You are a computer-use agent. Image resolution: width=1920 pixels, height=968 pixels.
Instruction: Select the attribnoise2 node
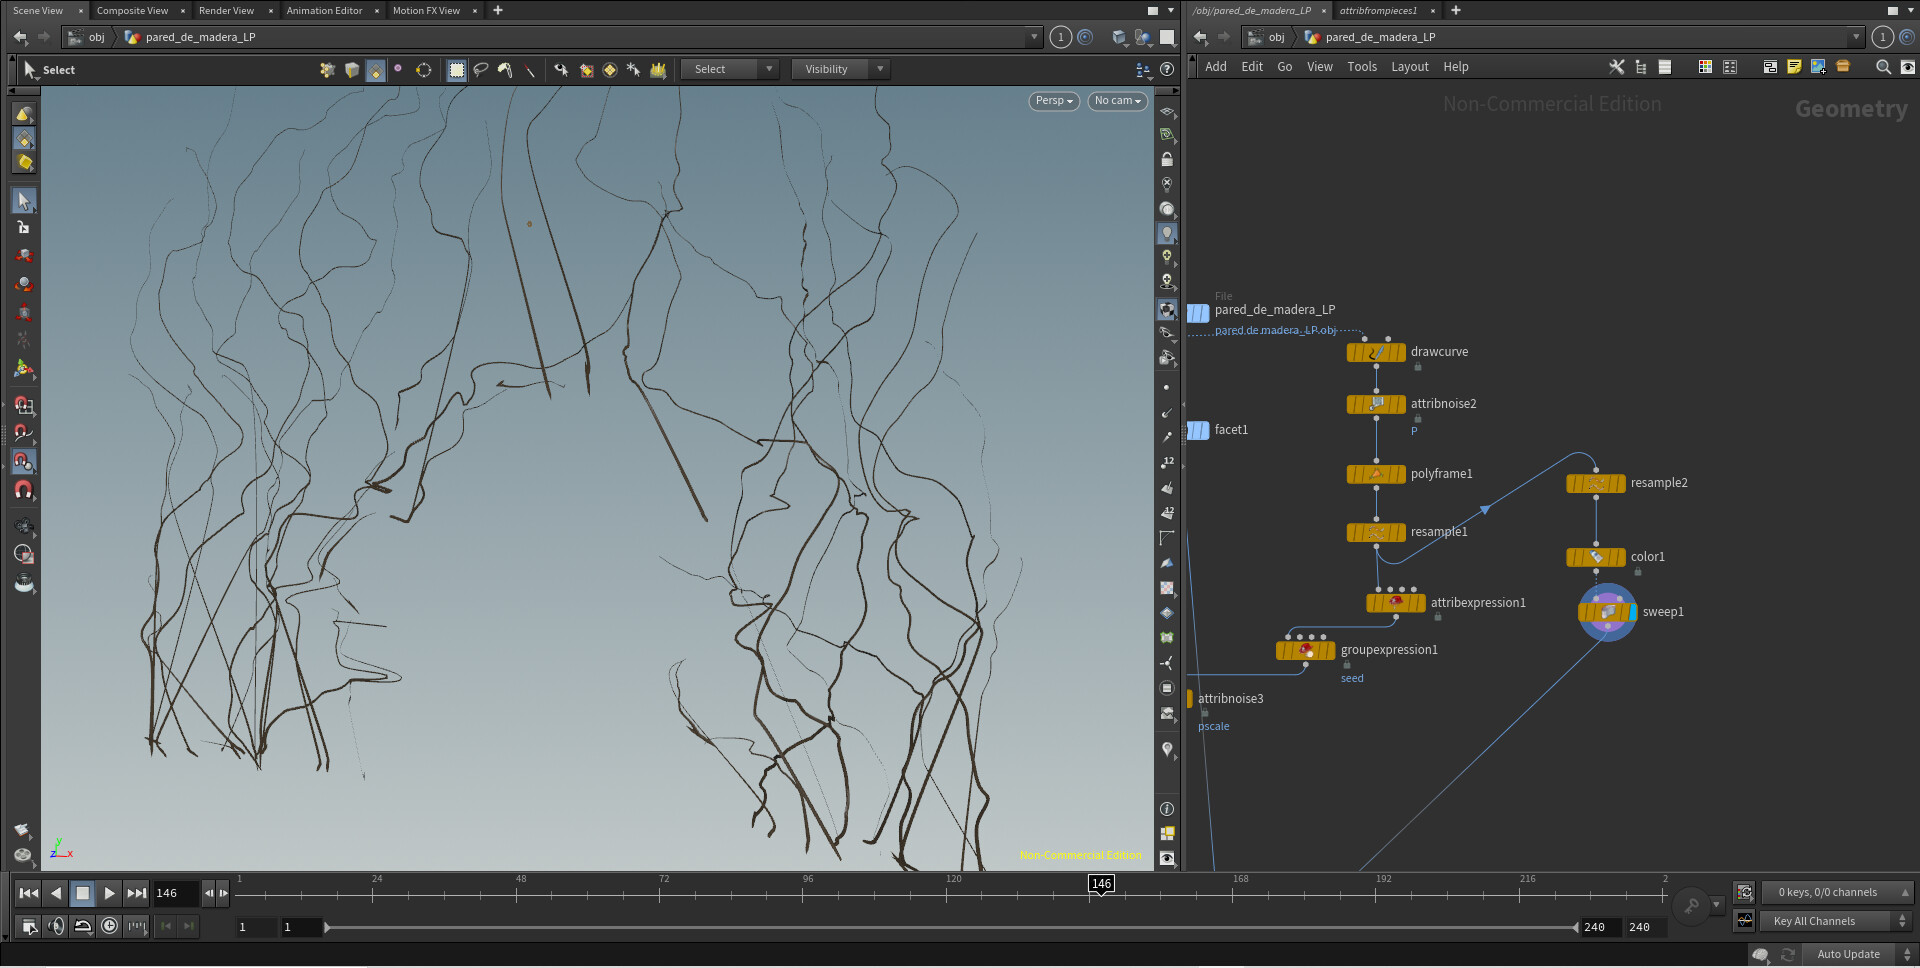[1376, 404]
